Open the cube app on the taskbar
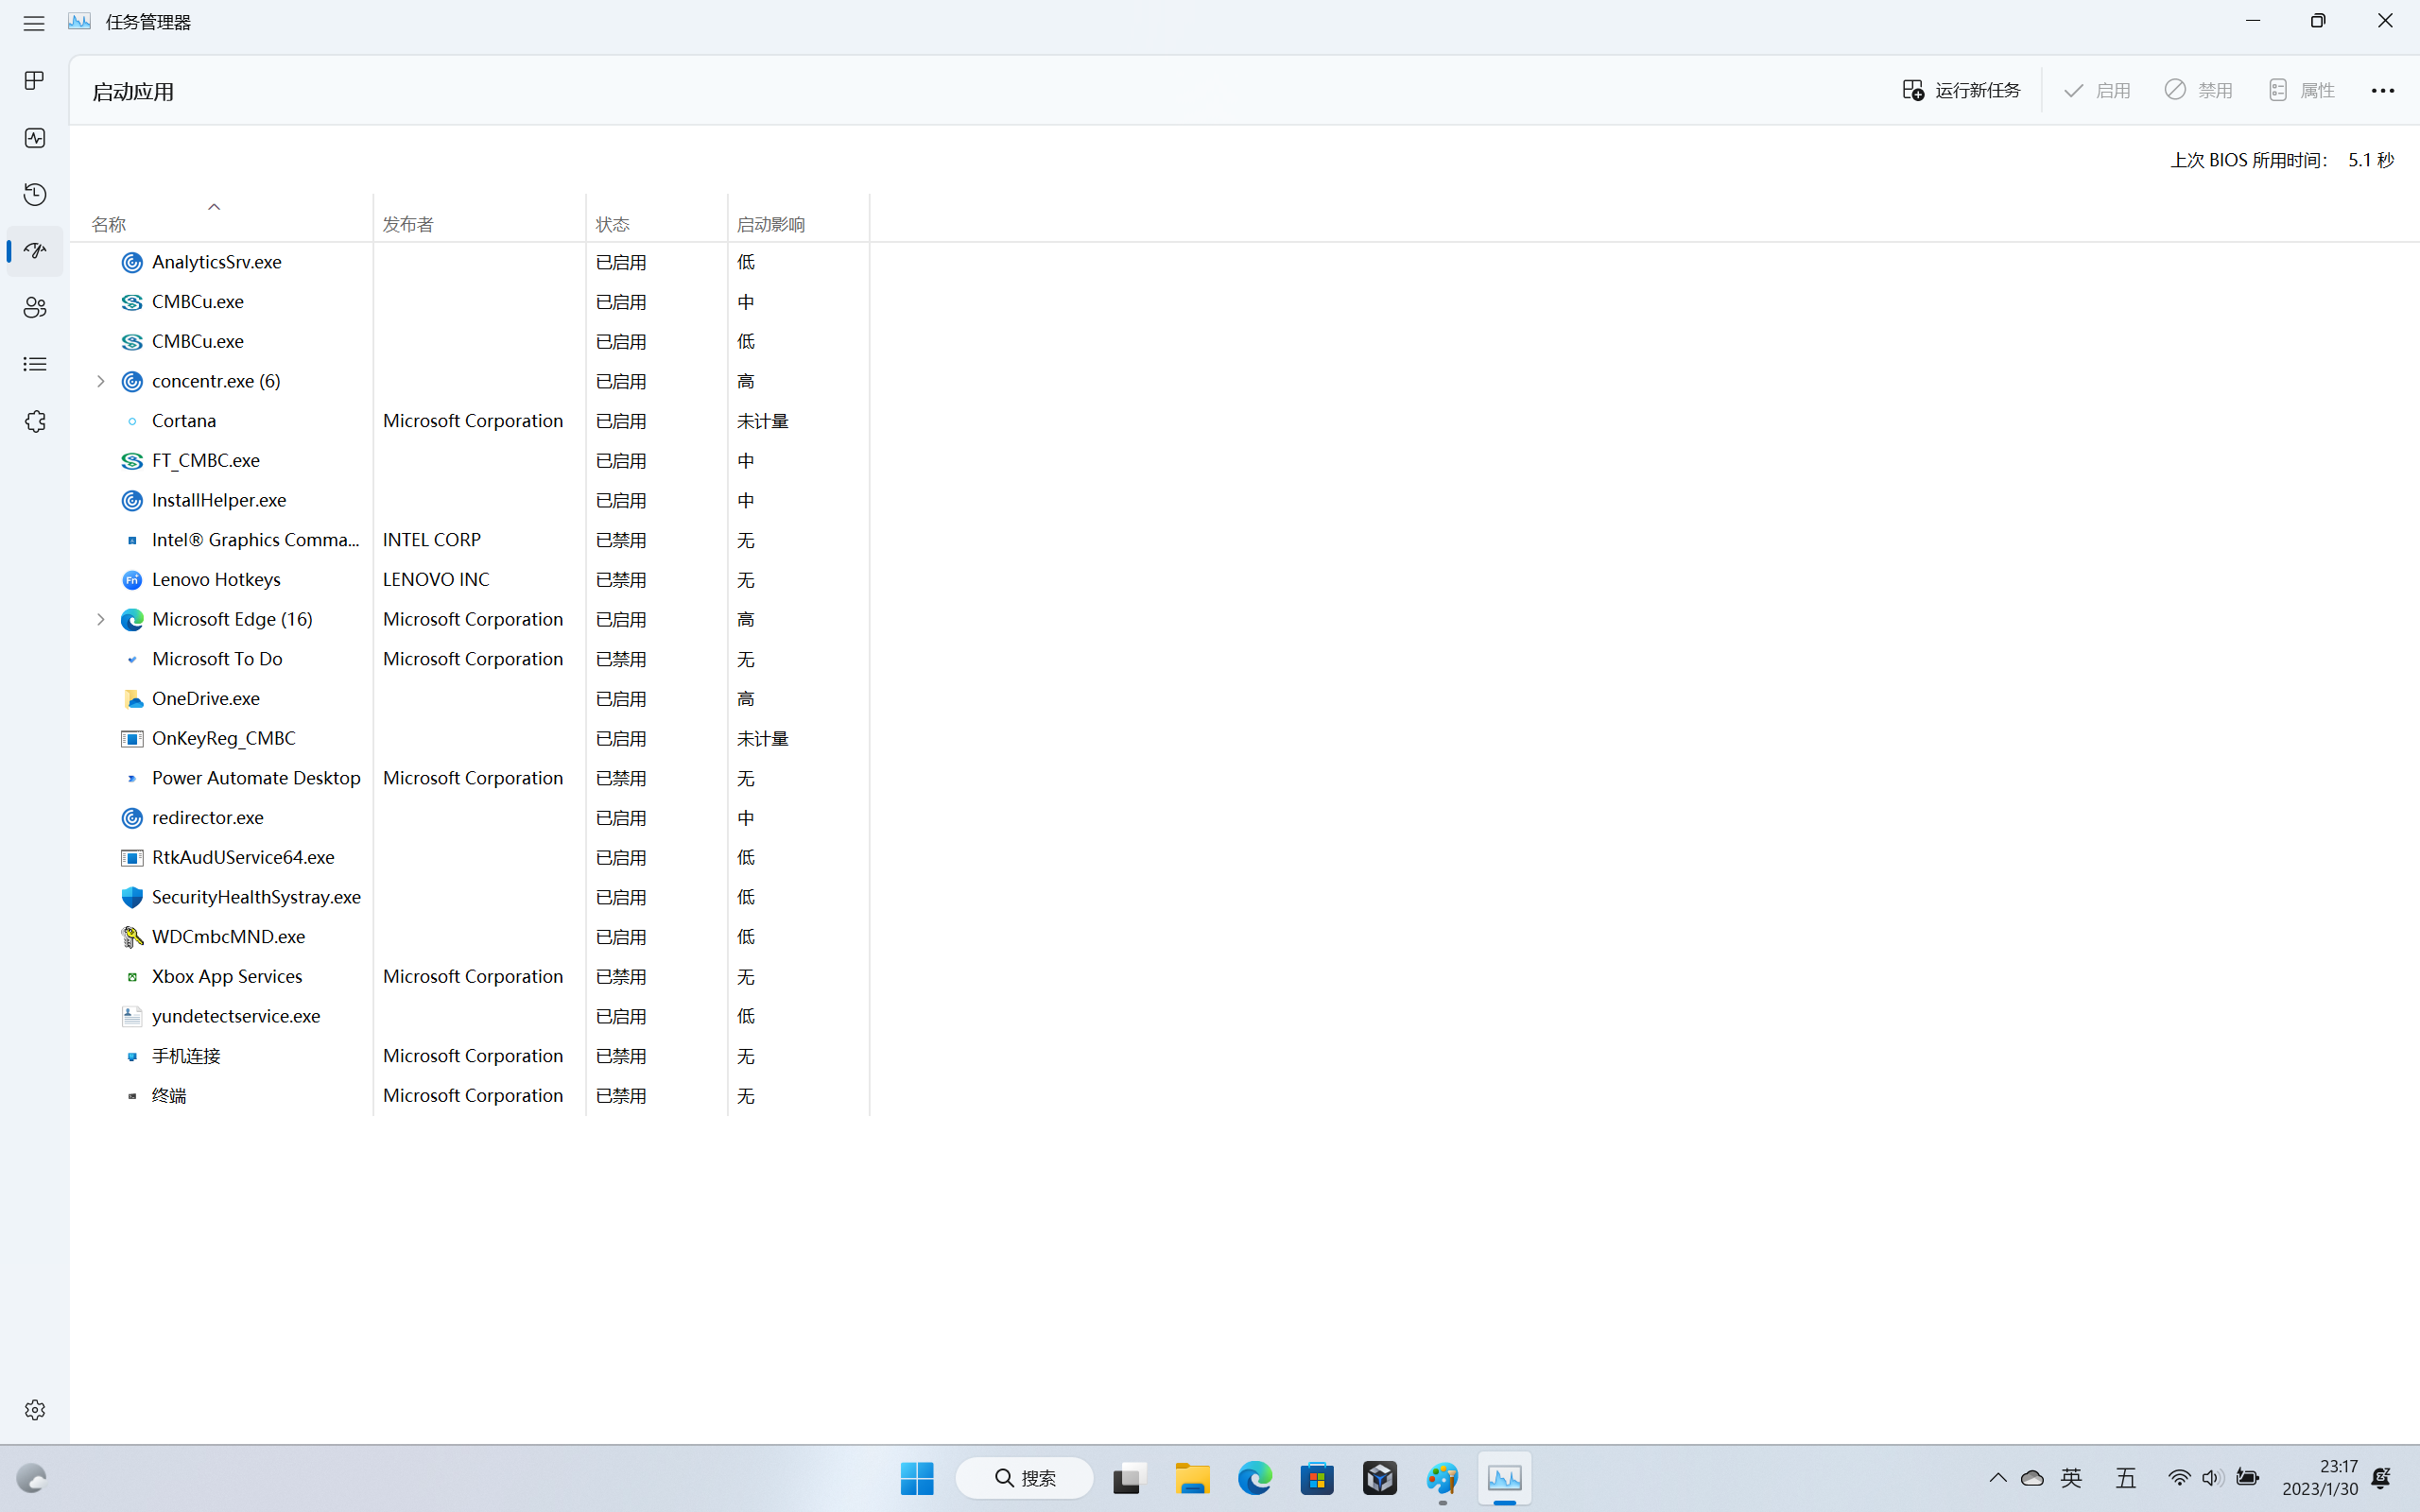The width and height of the screenshot is (2420, 1512). tap(1380, 1478)
